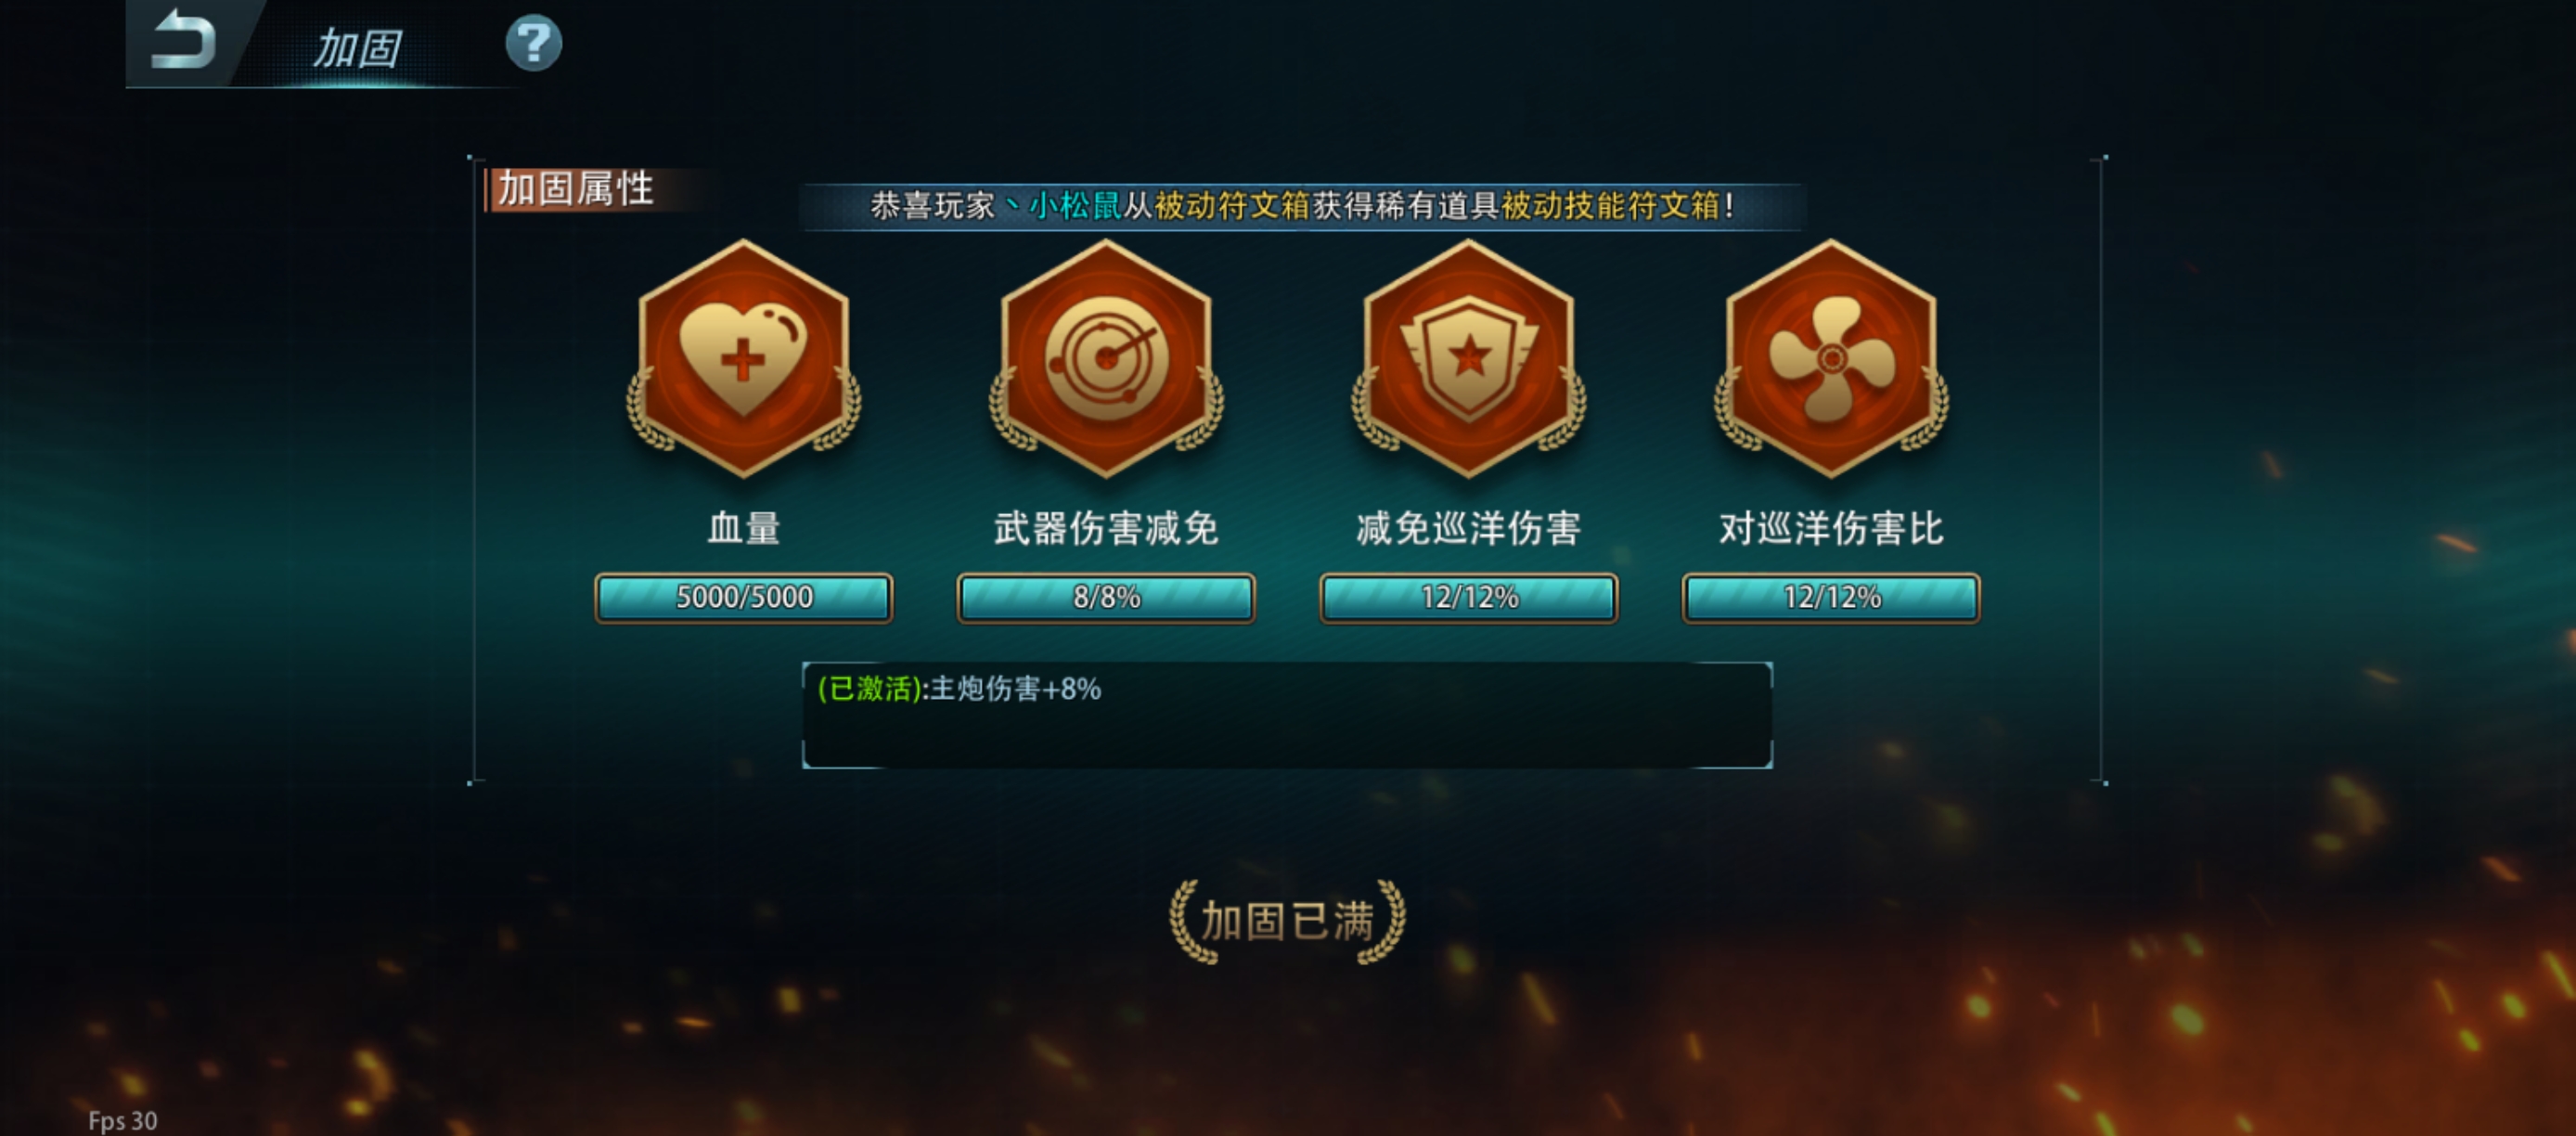2576x1136 pixels.
Task: Click the 8/8% progress bar
Action: (1106, 598)
